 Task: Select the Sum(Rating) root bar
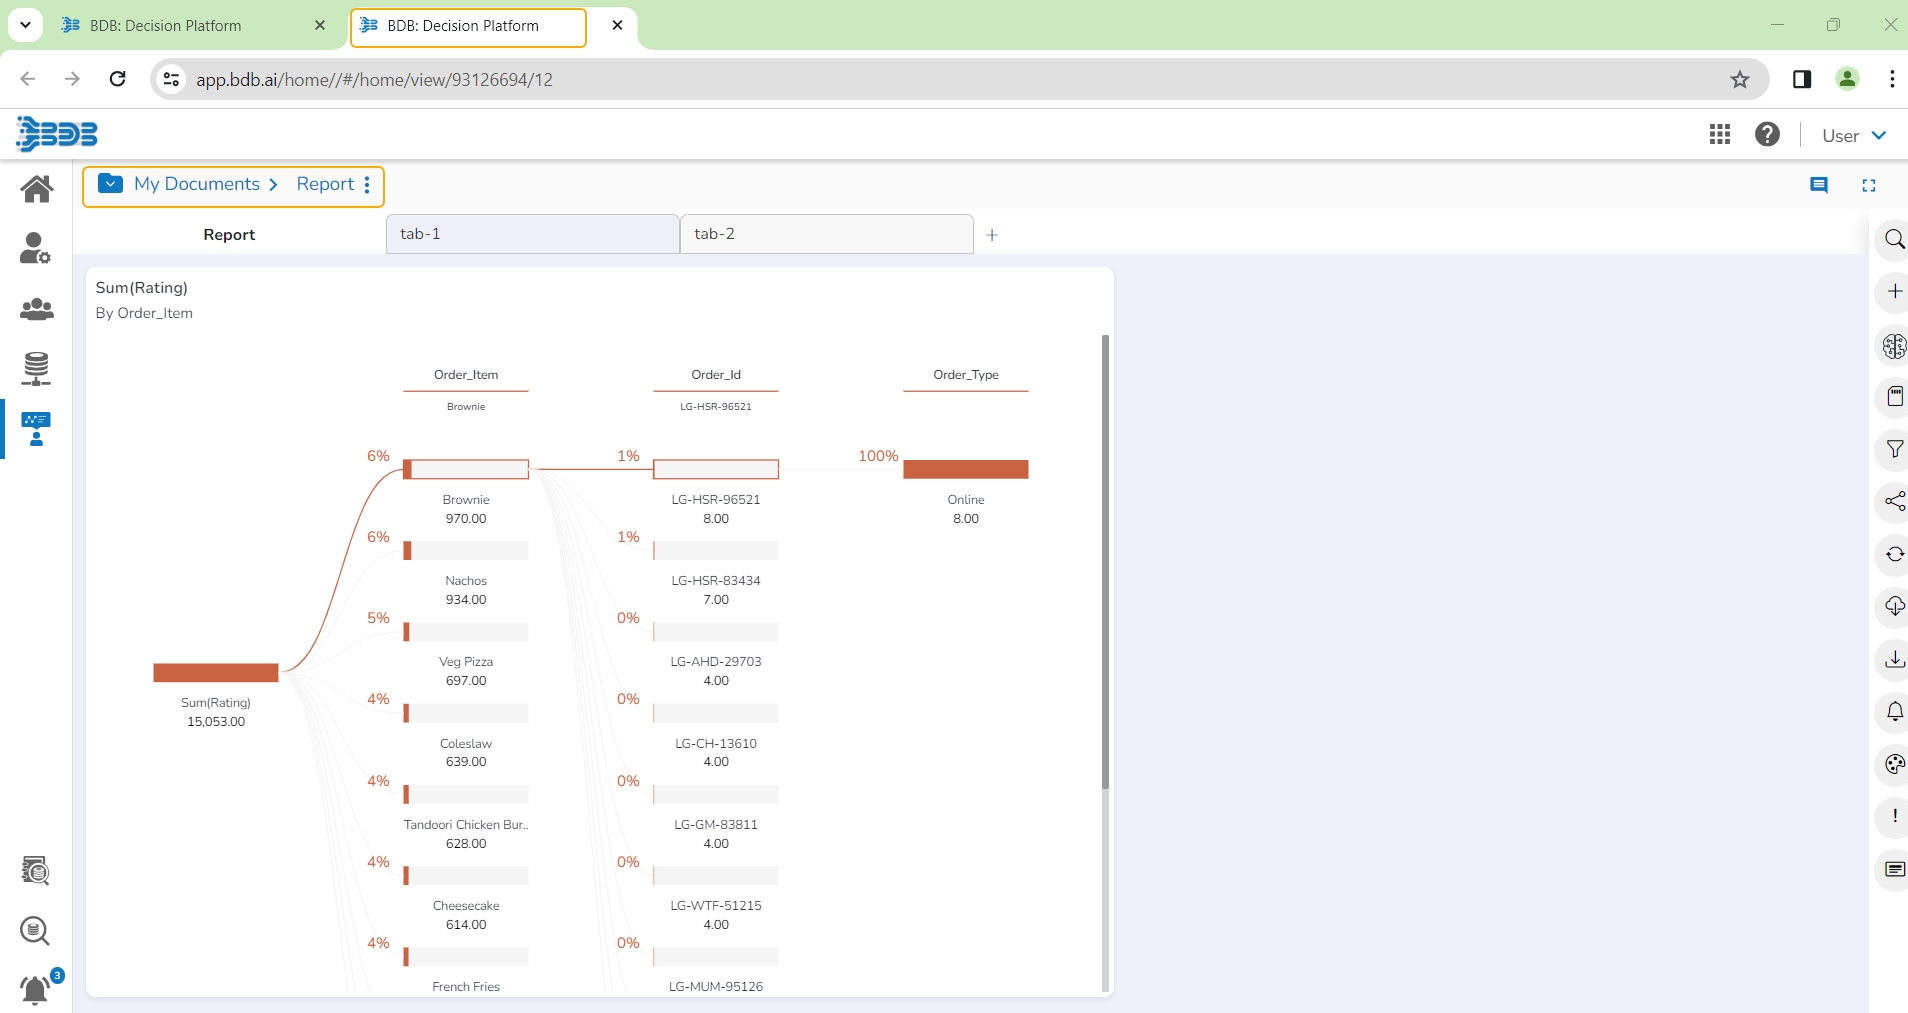[x=216, y=673]
